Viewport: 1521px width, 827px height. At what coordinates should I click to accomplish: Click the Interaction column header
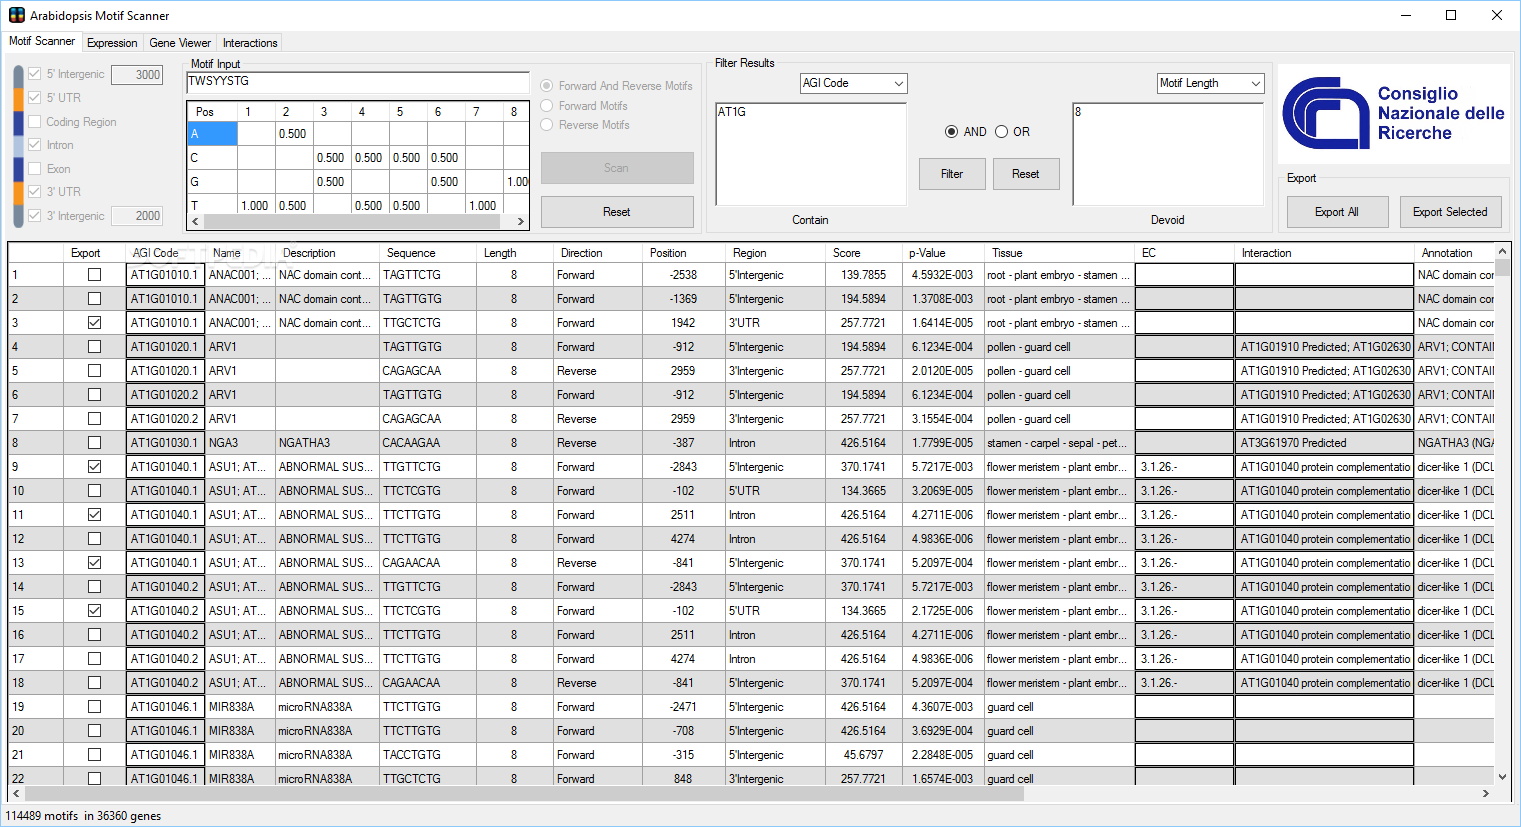coord(1324,253)
